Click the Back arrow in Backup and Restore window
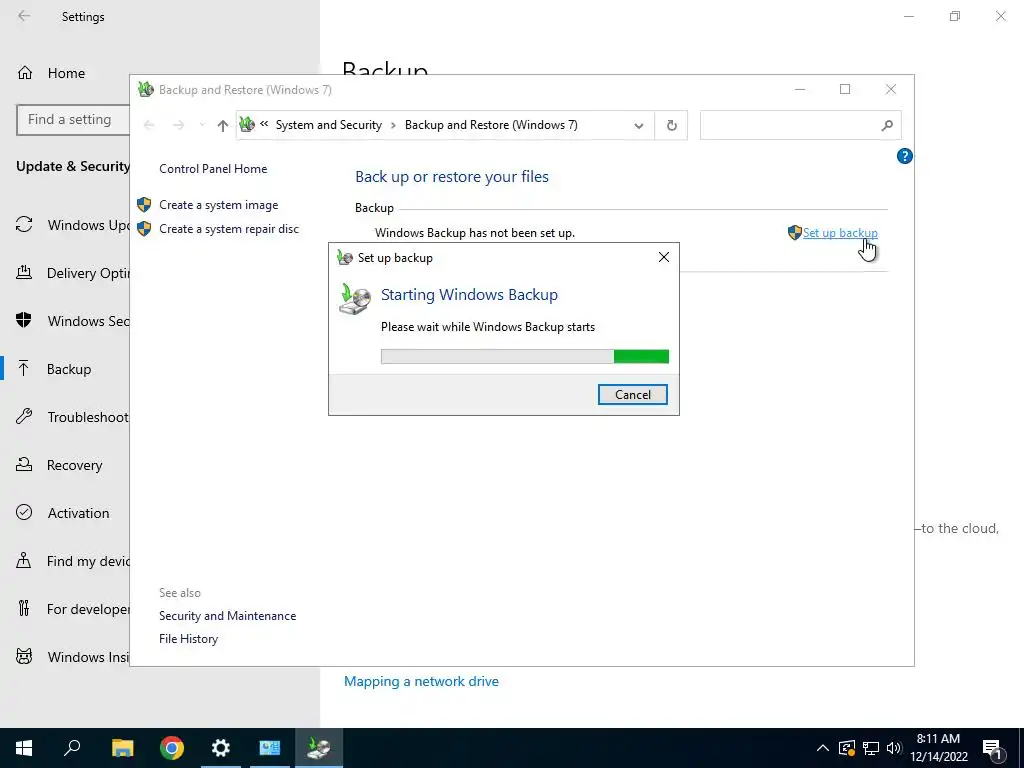Image resolution: width=1024 pixels, height=768 pixels. click(149, 125)
